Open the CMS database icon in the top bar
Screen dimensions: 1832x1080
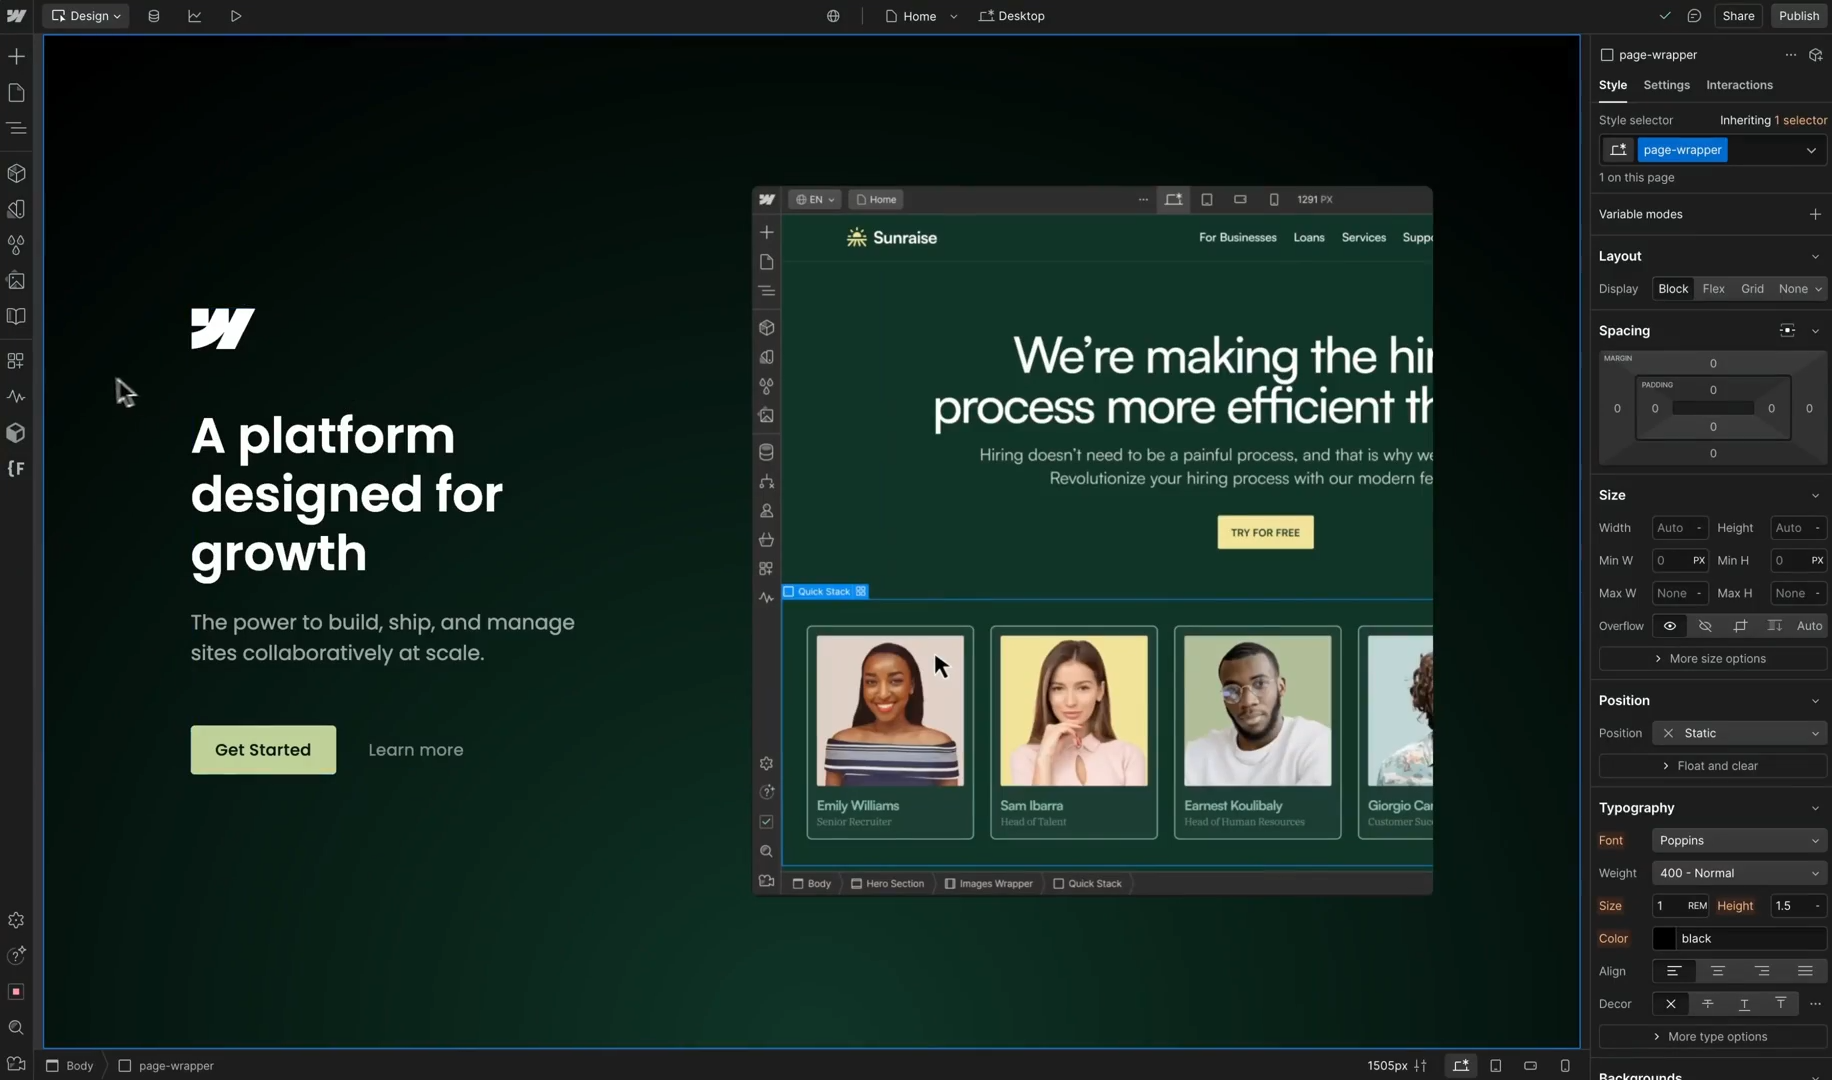coord(154,16)
